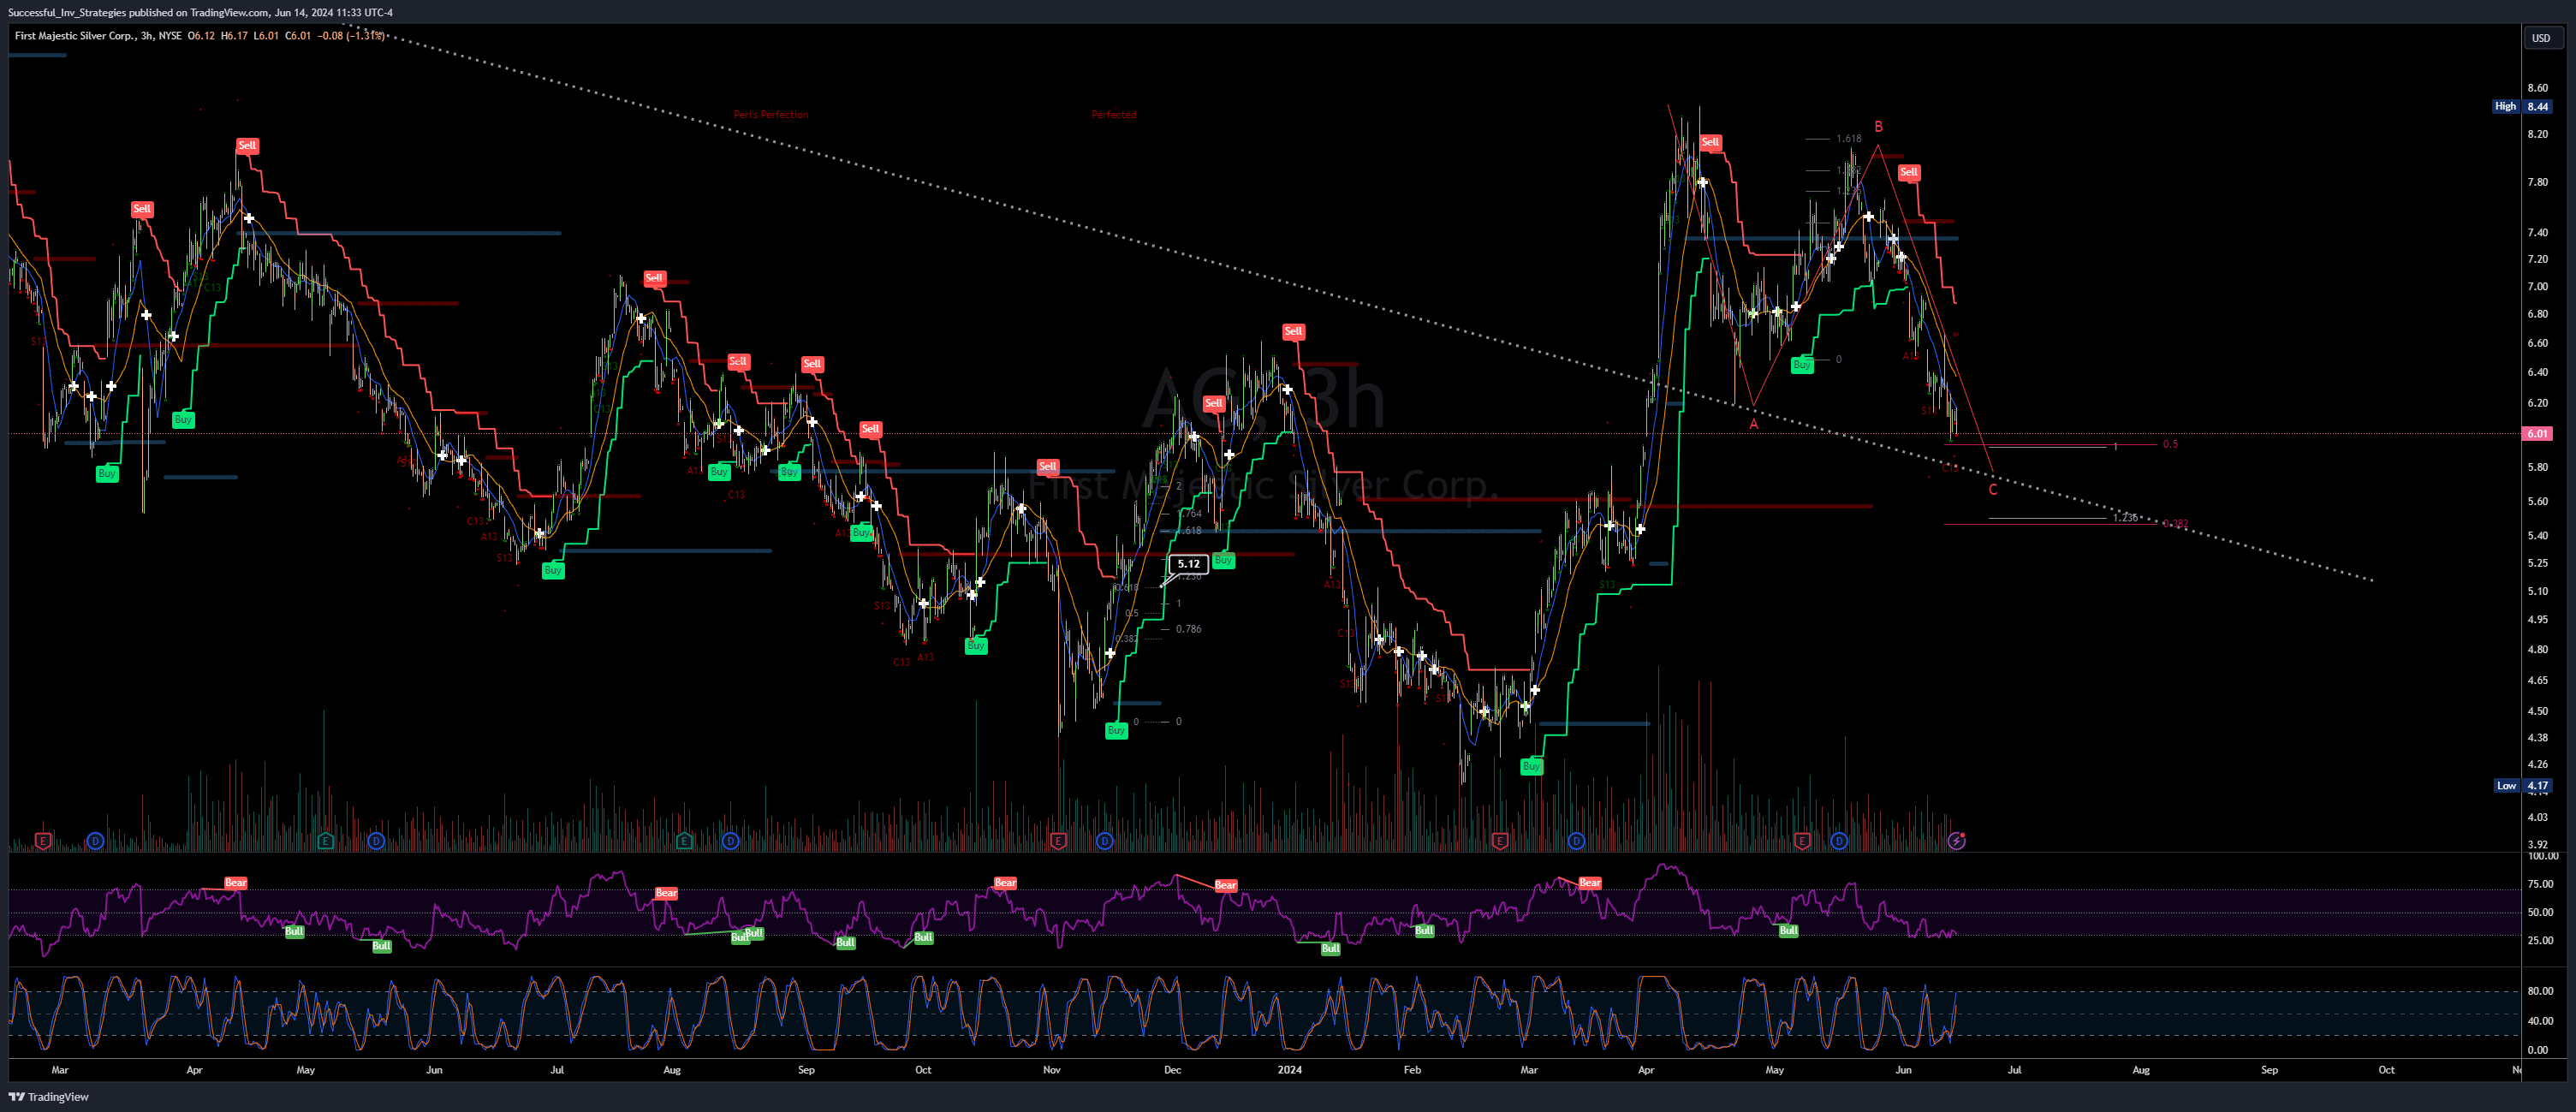The width and height of the screenshot is (2576, 1112).
Task: Click the Bull label on RSI near May 2024
Action: (1789, 931)
